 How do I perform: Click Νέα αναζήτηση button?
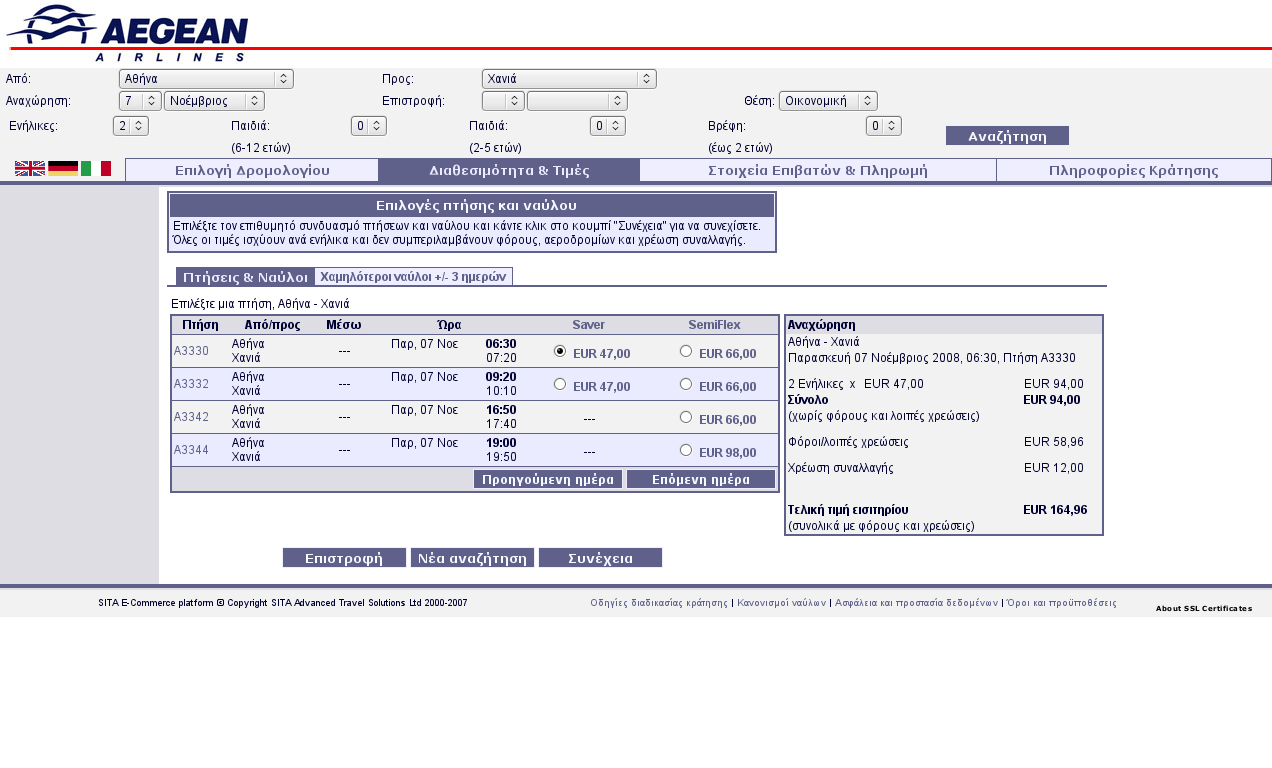(472, 558)
